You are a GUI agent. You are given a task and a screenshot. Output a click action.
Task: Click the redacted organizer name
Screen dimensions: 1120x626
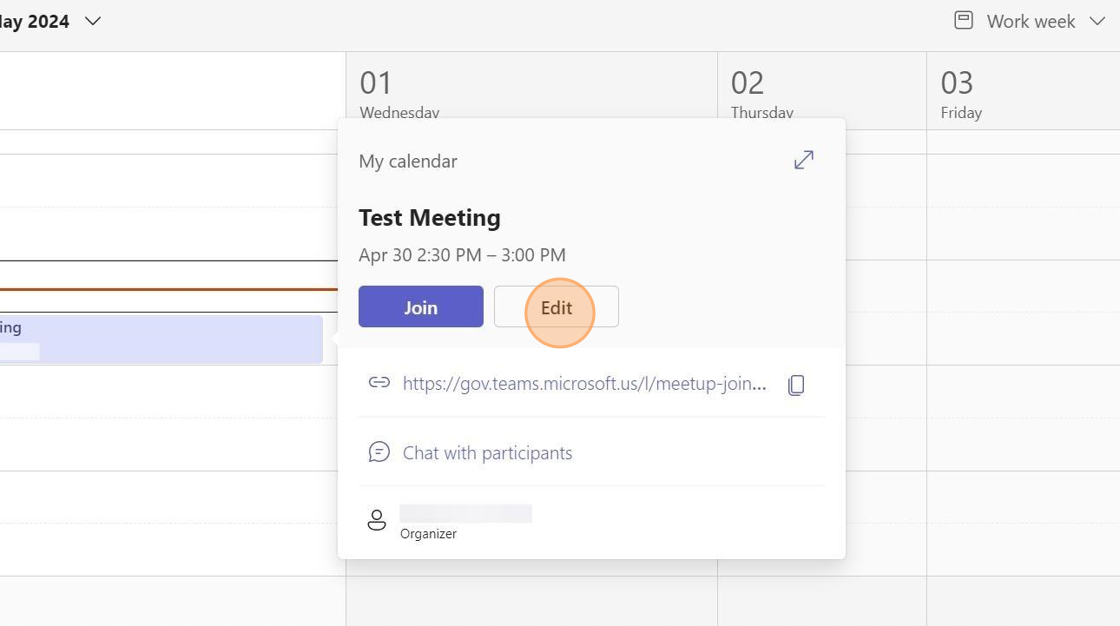(465, 513)
